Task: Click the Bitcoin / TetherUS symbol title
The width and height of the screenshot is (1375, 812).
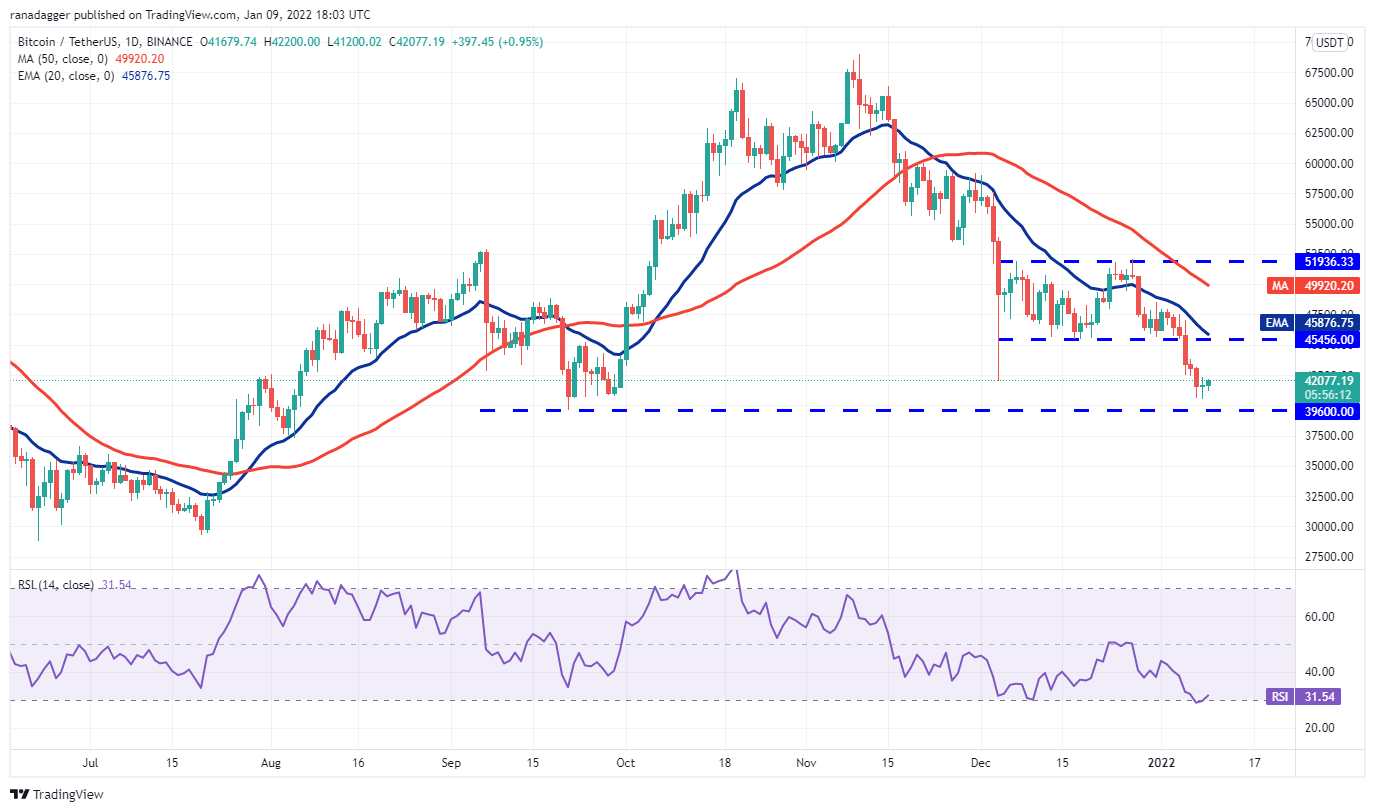Action: 106,42
